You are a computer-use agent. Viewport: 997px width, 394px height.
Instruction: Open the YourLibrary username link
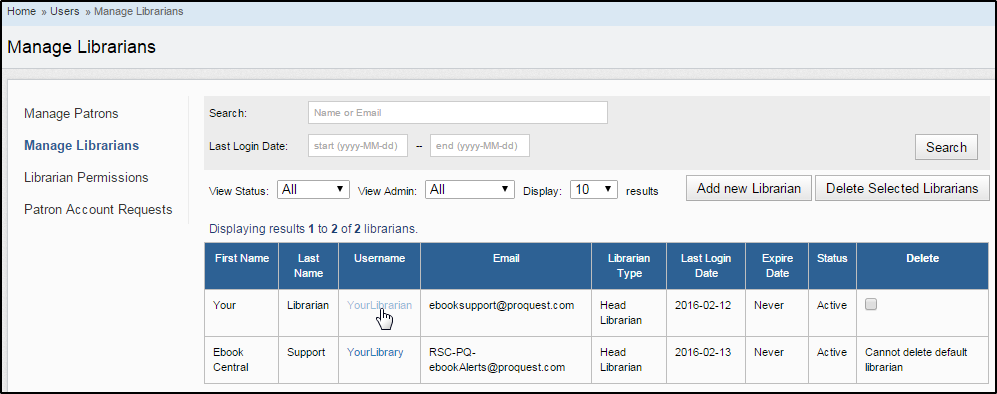pos(375,352)
